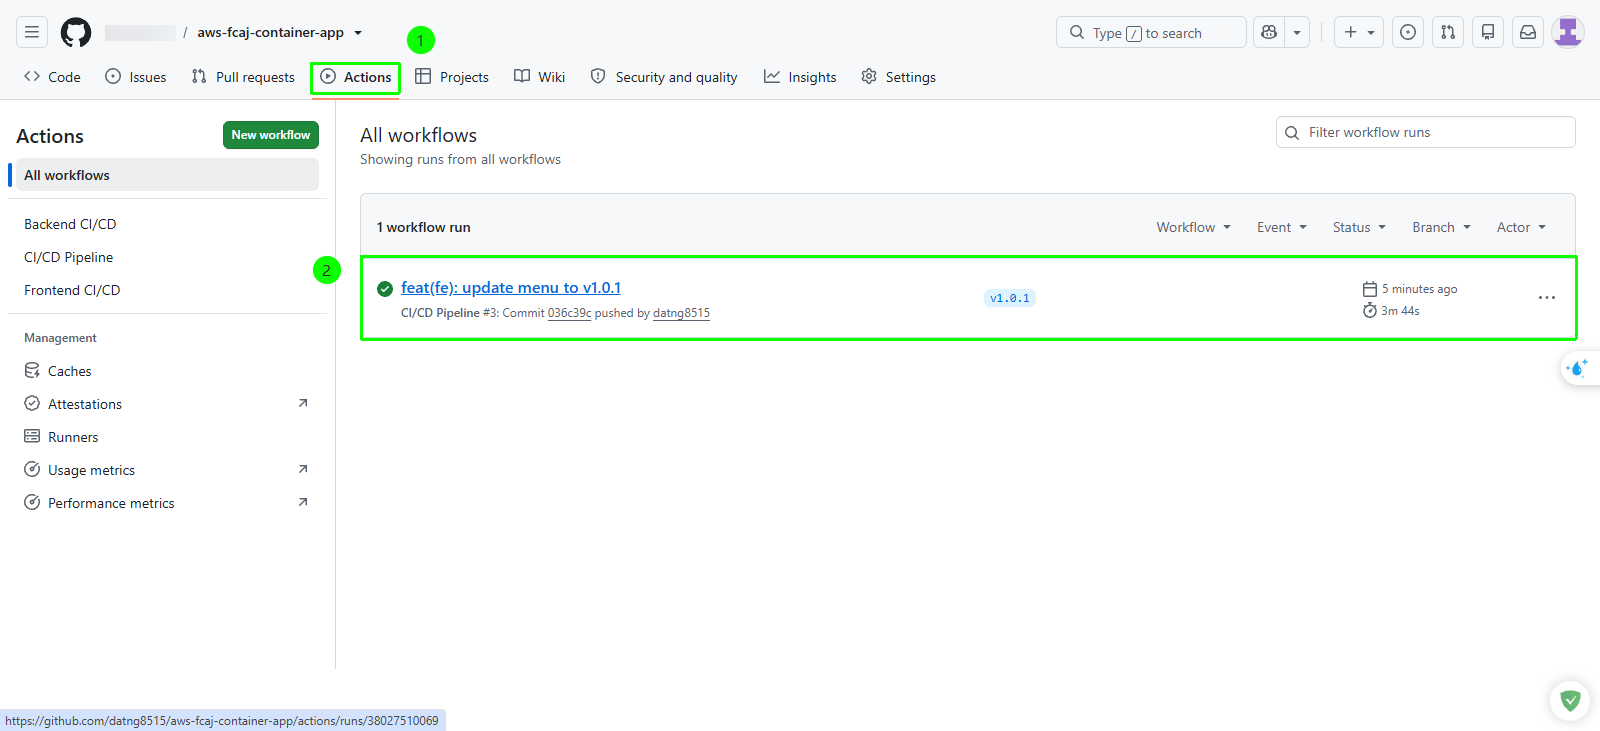This screenshot has width=1600, height=731.
Task: Open the repository name dropdown caret
Action: [x=358, y=33]
